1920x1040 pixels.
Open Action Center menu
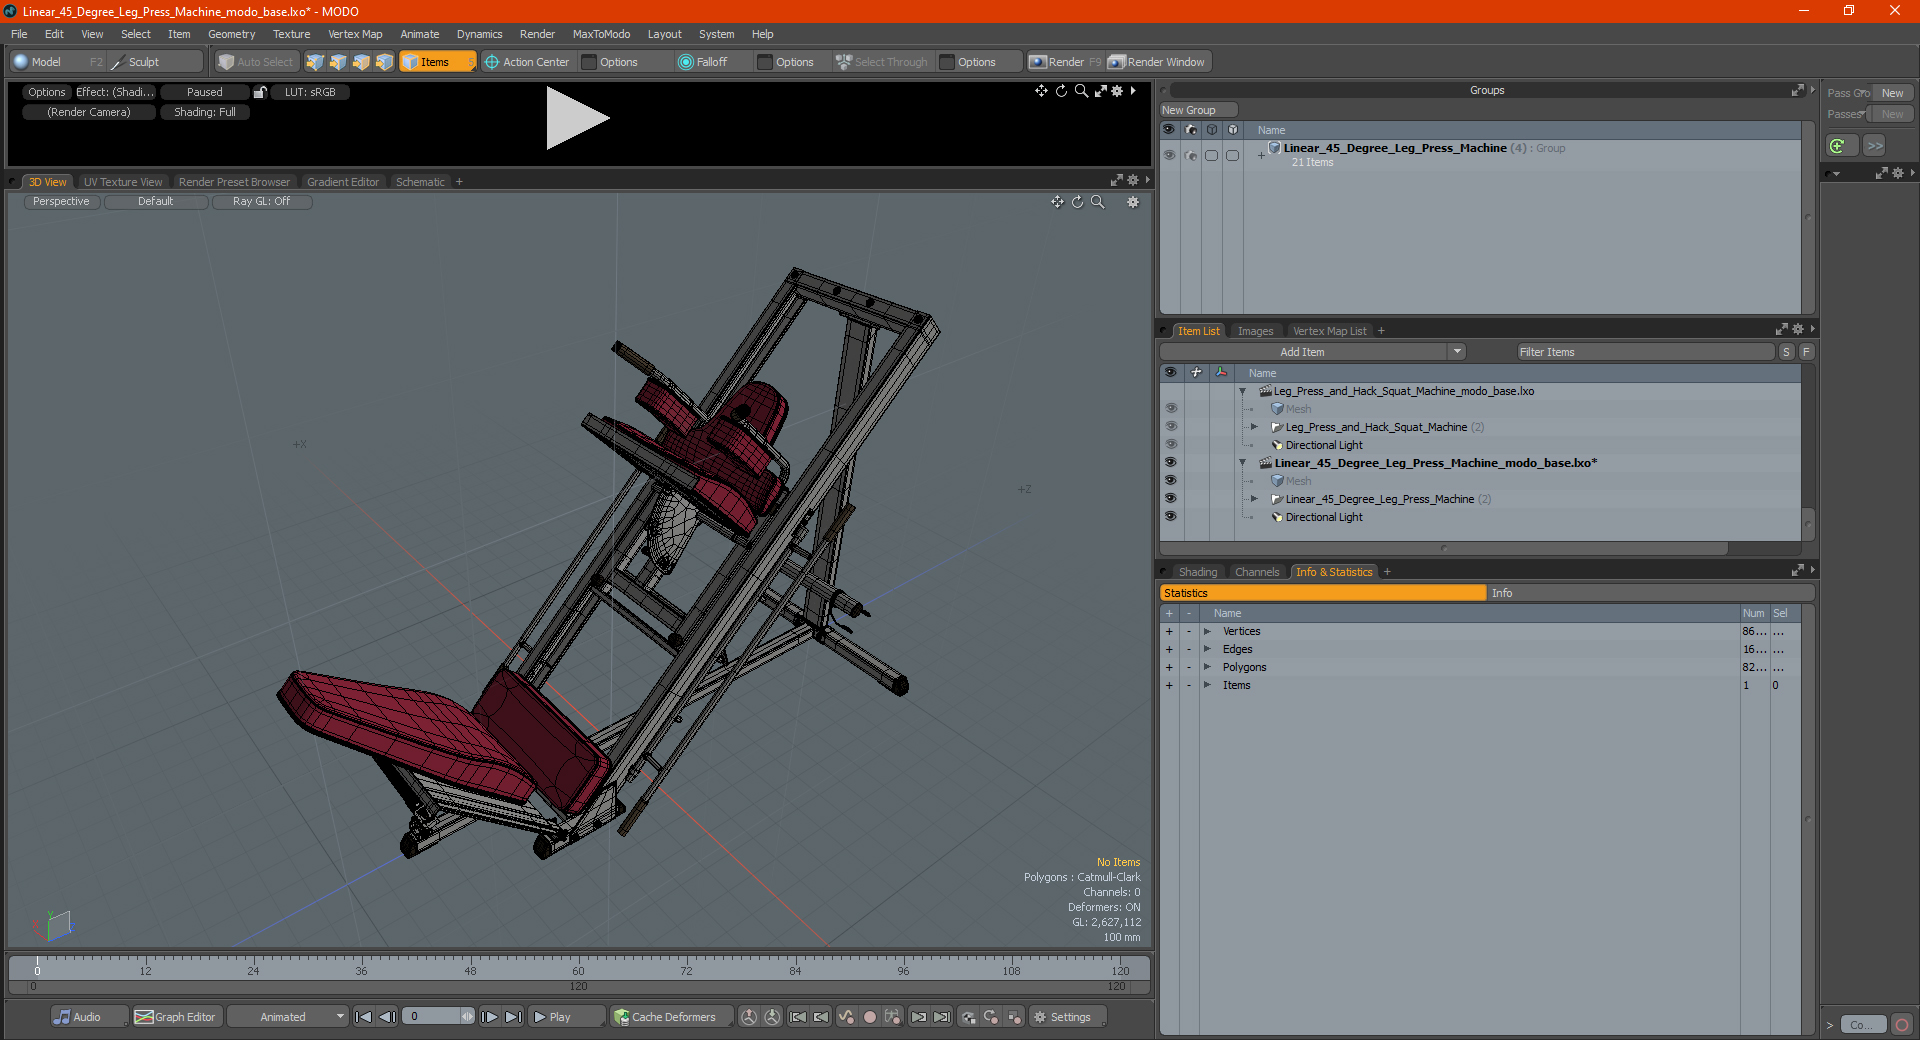click(527, 62)
